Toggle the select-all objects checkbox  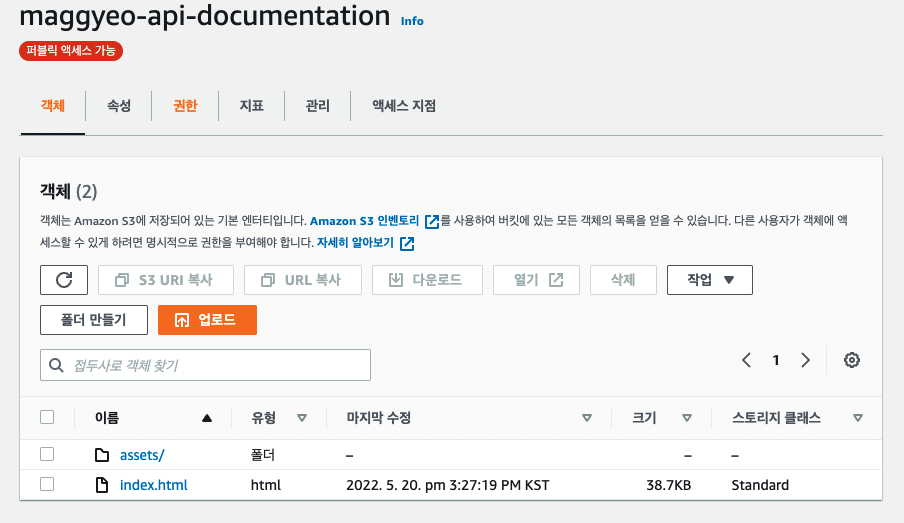pos(47,417)
